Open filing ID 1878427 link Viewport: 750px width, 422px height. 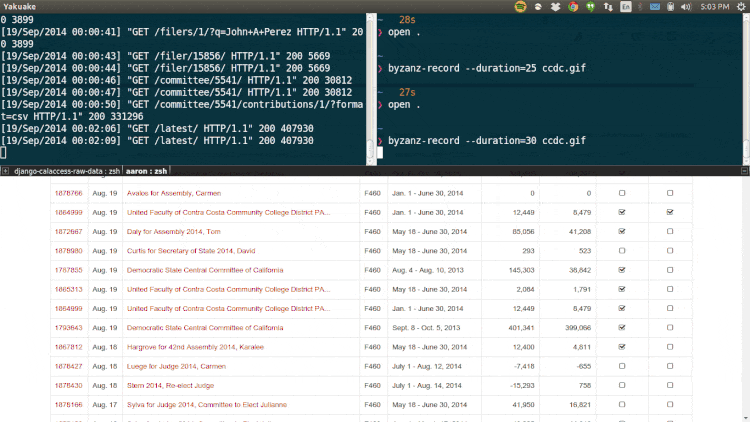pyautogui.click(x=68, y=366)
